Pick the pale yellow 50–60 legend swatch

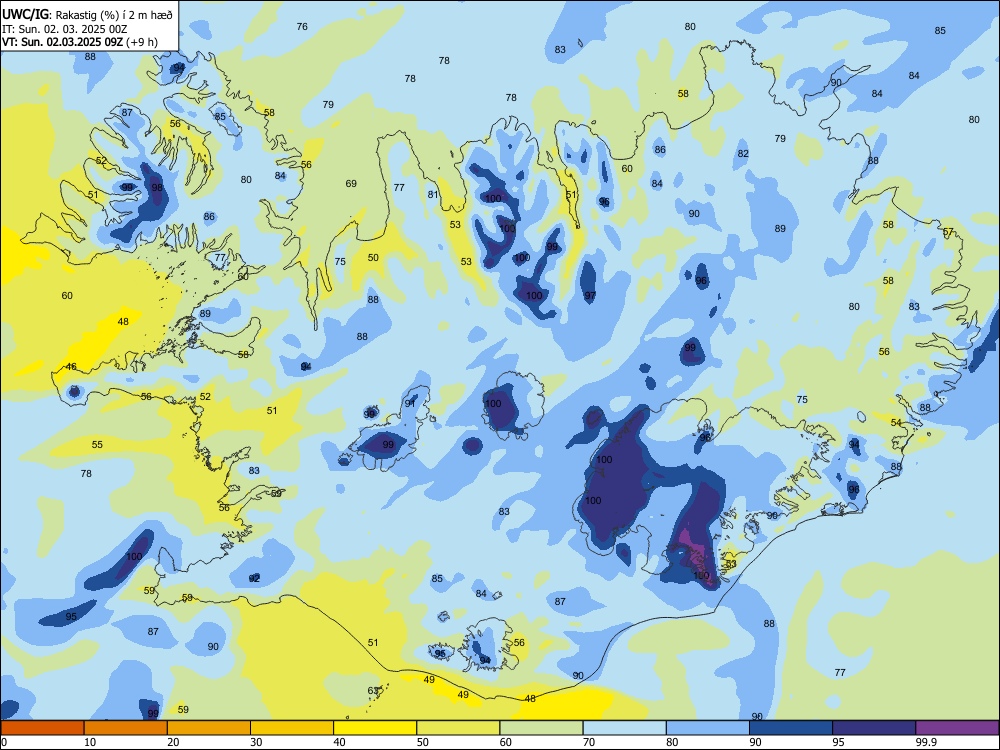pos(458,728)
